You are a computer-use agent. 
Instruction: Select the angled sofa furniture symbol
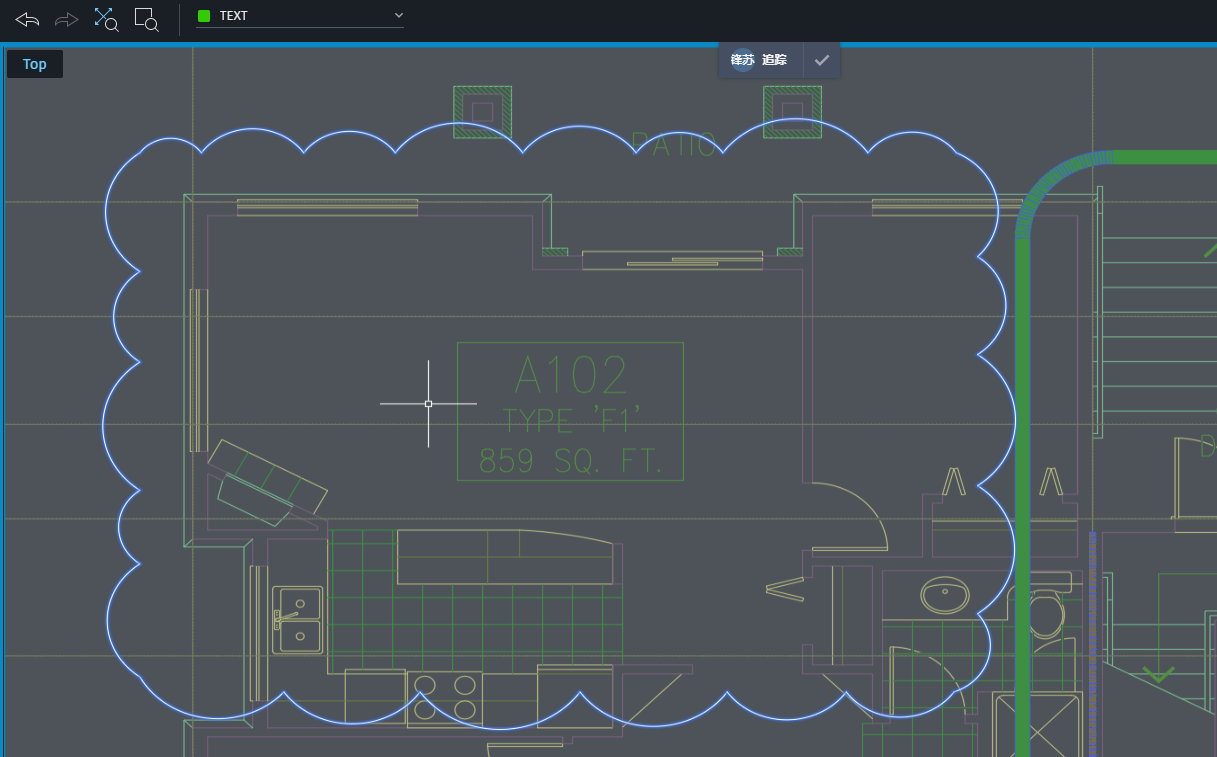(267, 482)
